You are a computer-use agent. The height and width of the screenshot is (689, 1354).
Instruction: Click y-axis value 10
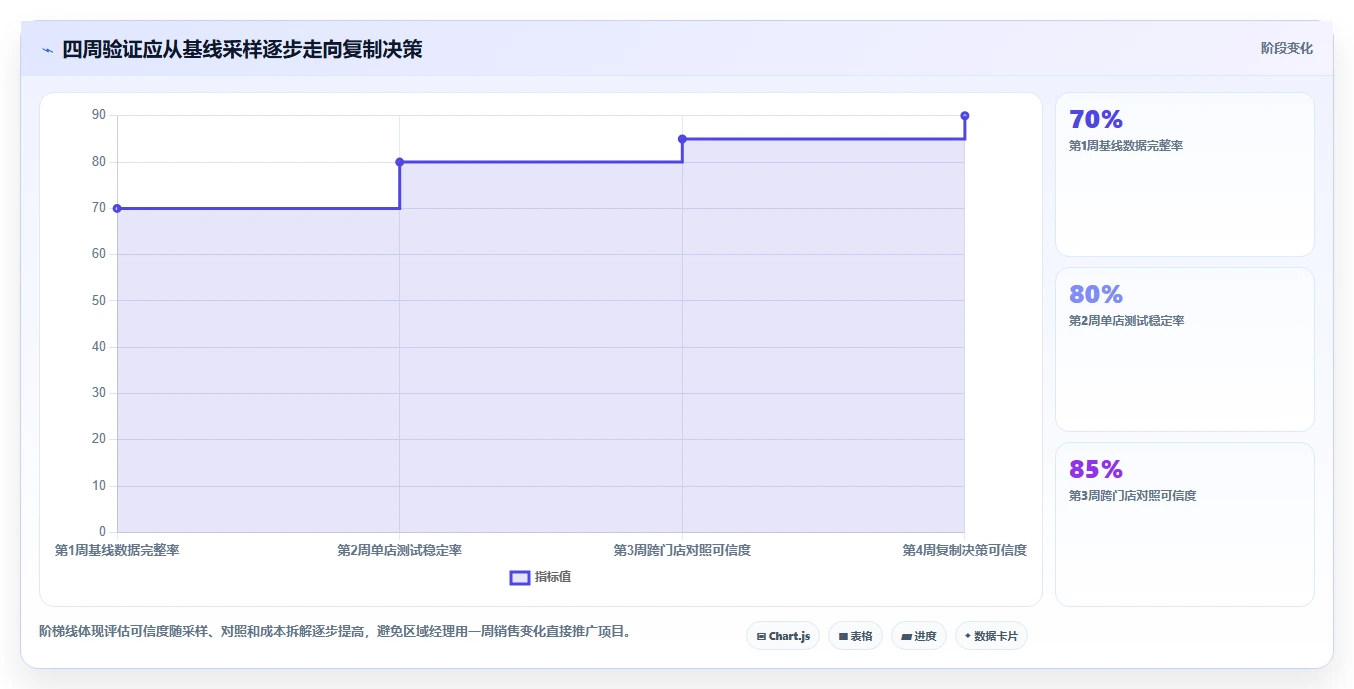click(99, 486)
